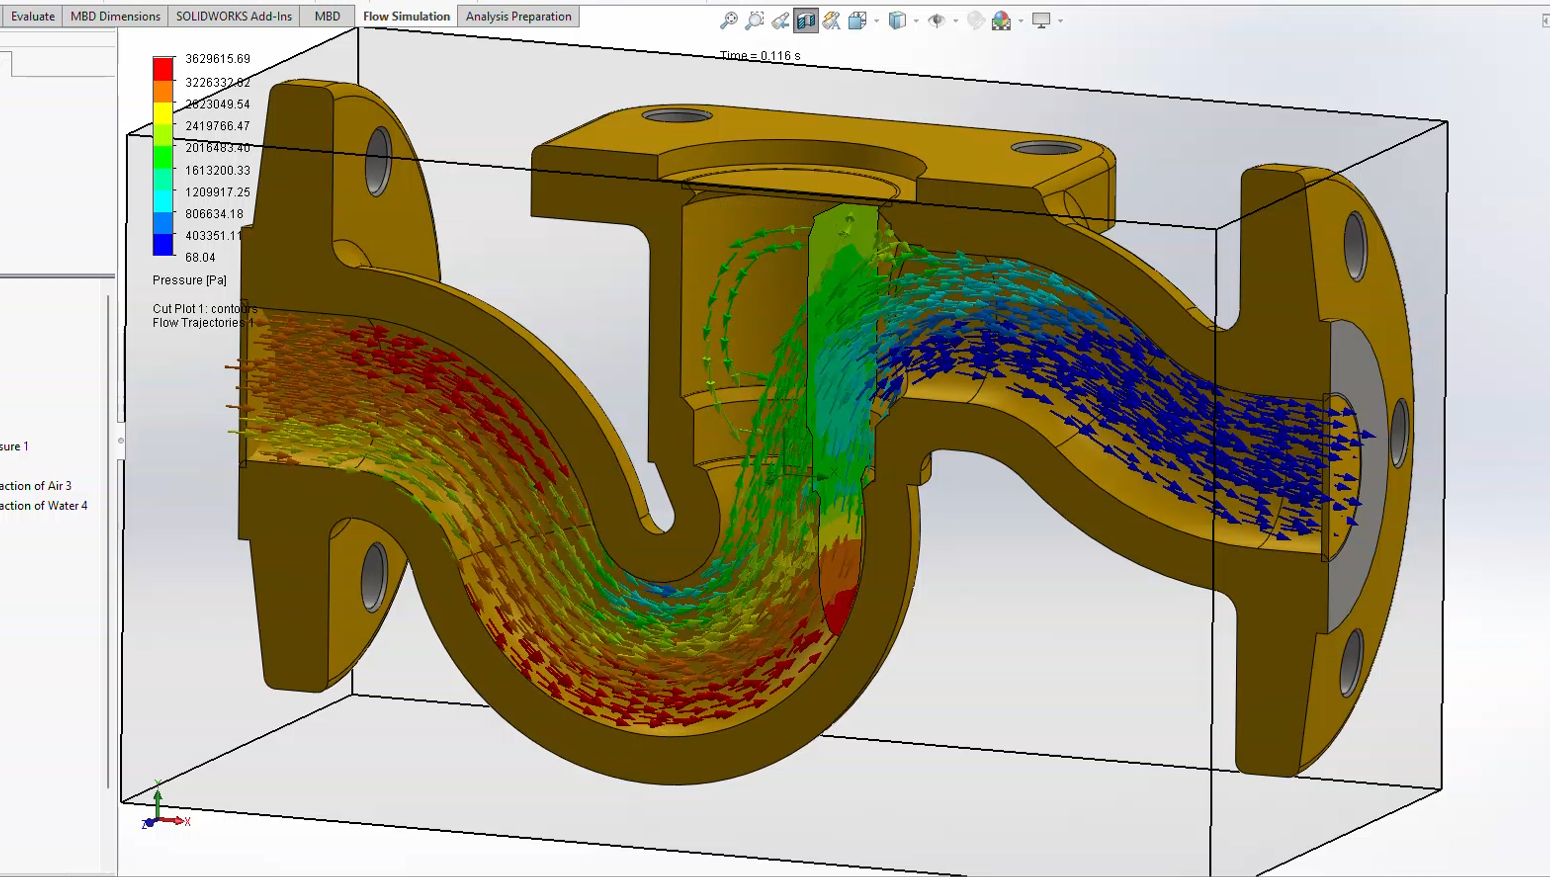This screenshot has width=1550, height=877.
Task: Click the dark blue legend color at bottom
Action: pos(163,244)
